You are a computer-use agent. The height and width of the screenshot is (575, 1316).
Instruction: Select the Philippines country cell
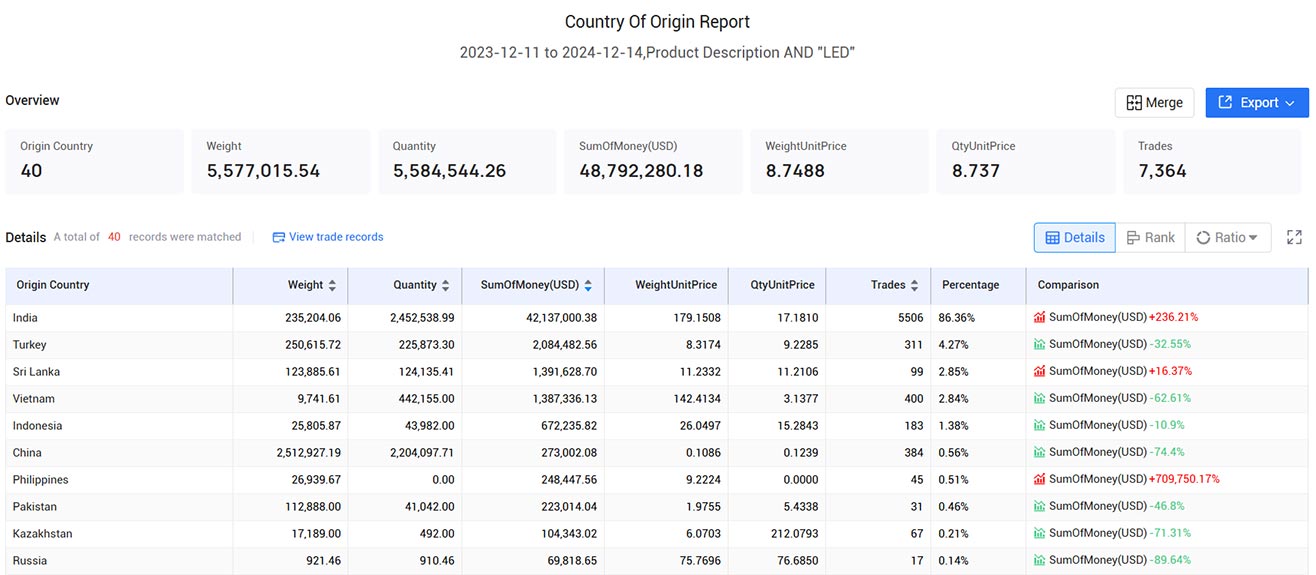pos(119,480)
